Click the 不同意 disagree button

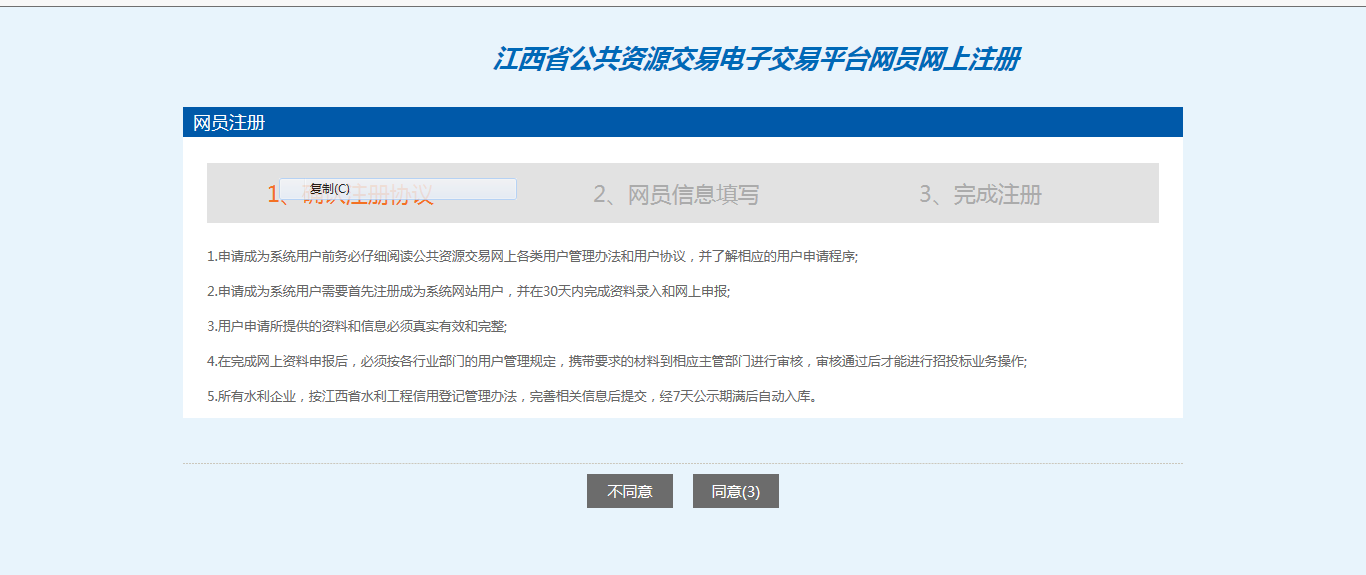tap(629, 491)
